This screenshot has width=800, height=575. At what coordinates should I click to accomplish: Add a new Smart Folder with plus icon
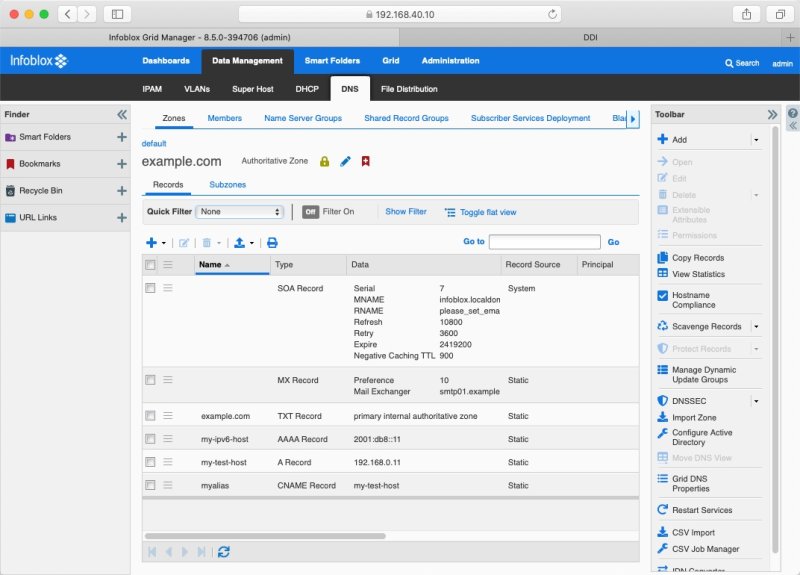(121, 137)
